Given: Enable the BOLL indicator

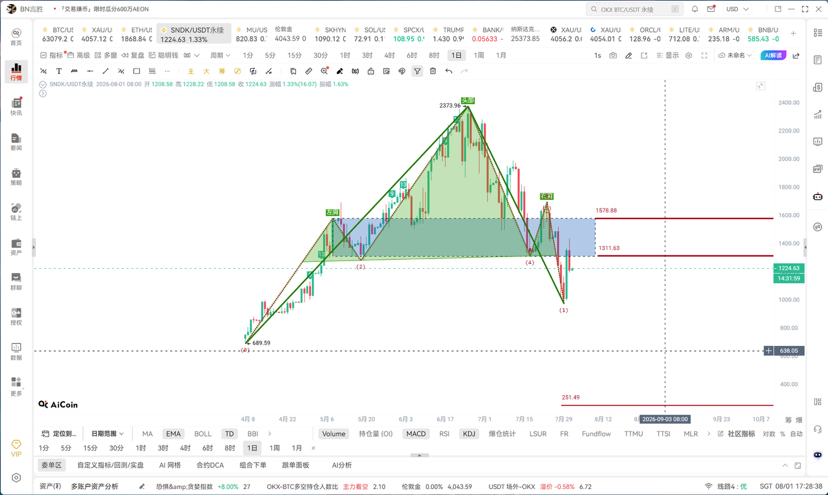Looking at the screenshot, I should 202,434.
